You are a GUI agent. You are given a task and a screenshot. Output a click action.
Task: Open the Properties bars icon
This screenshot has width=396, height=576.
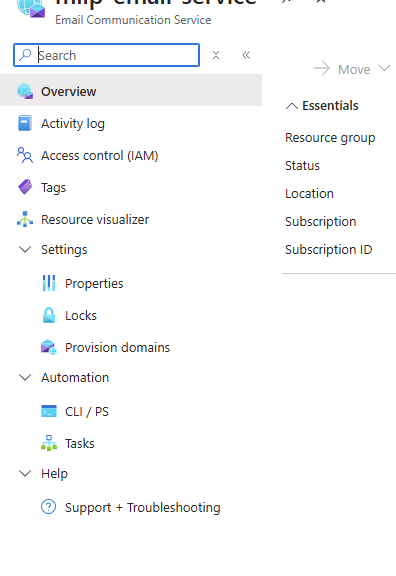49,283
